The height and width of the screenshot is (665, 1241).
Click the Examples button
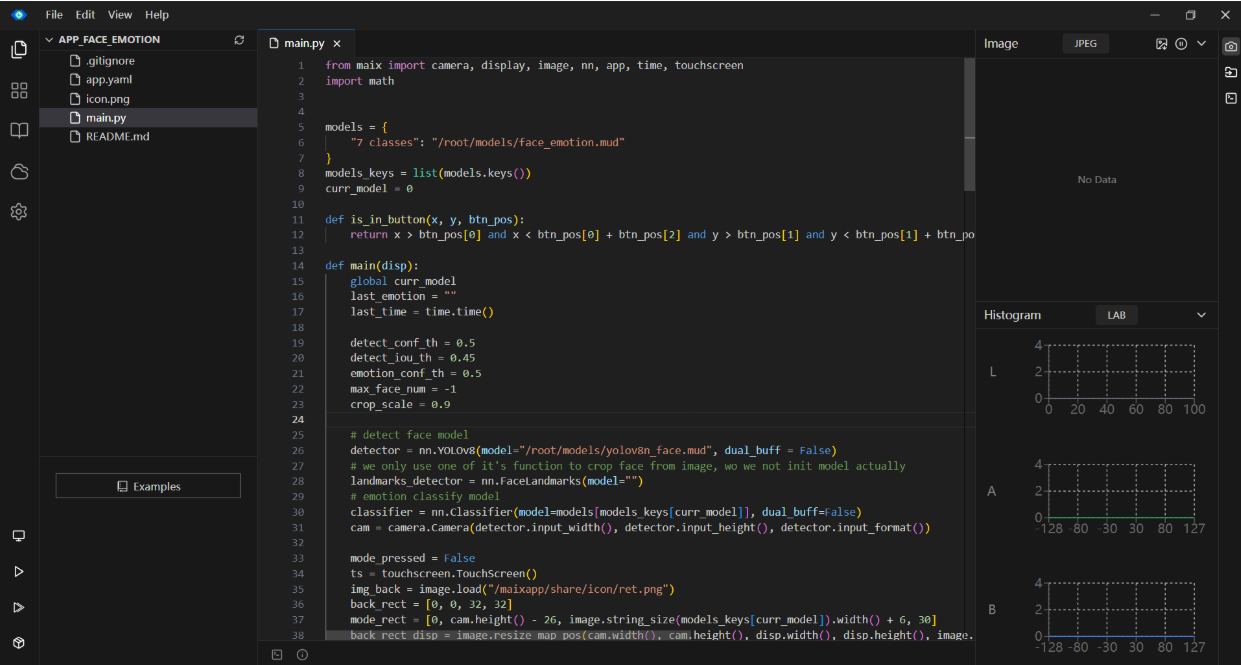[148, 486]
